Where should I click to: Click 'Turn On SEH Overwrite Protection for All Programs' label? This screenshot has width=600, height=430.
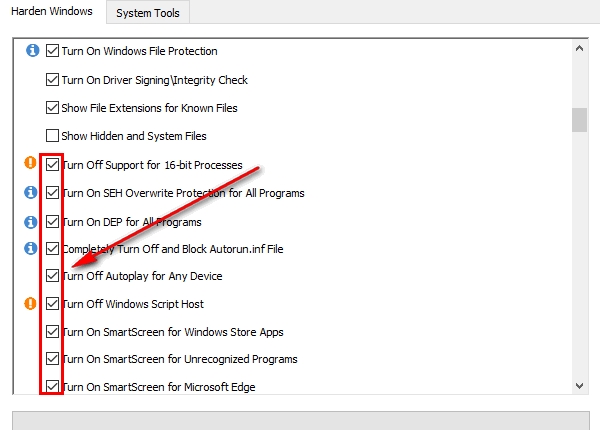tap(183, 193)
